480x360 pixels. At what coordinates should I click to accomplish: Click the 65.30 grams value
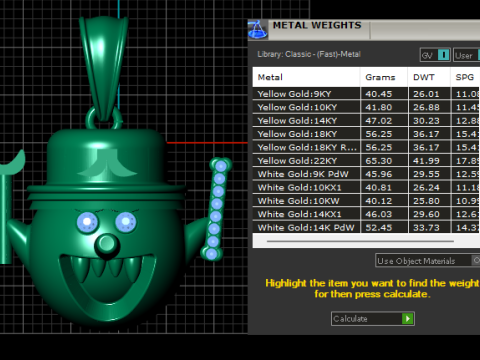point(379,161)
